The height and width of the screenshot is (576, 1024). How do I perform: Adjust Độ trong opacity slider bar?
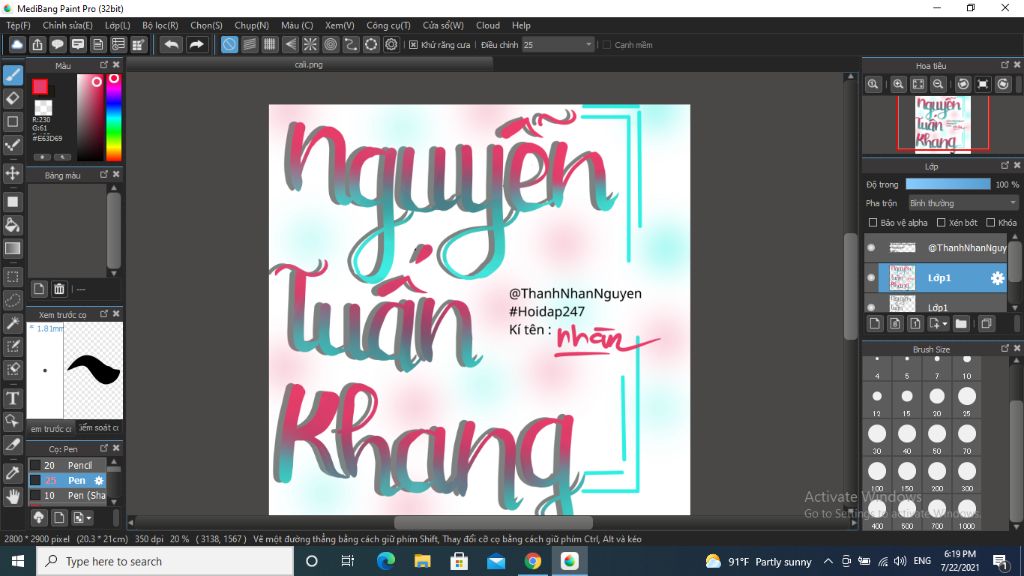(x=948, y=184)
